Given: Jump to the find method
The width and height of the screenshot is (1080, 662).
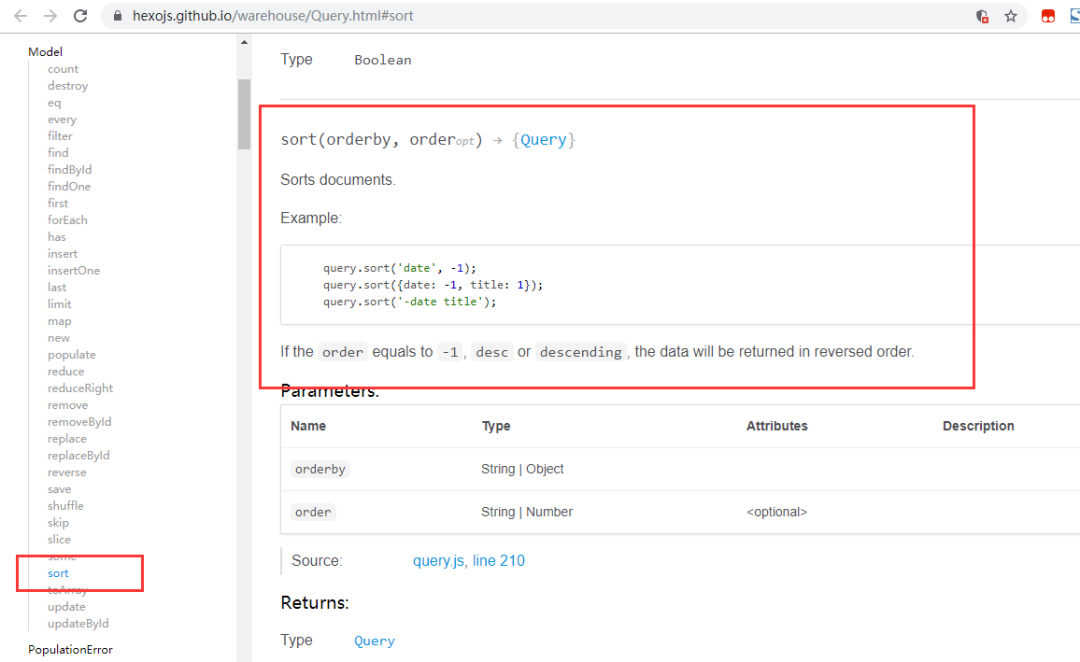Looking at the screenshot, I should pos(58,152).
